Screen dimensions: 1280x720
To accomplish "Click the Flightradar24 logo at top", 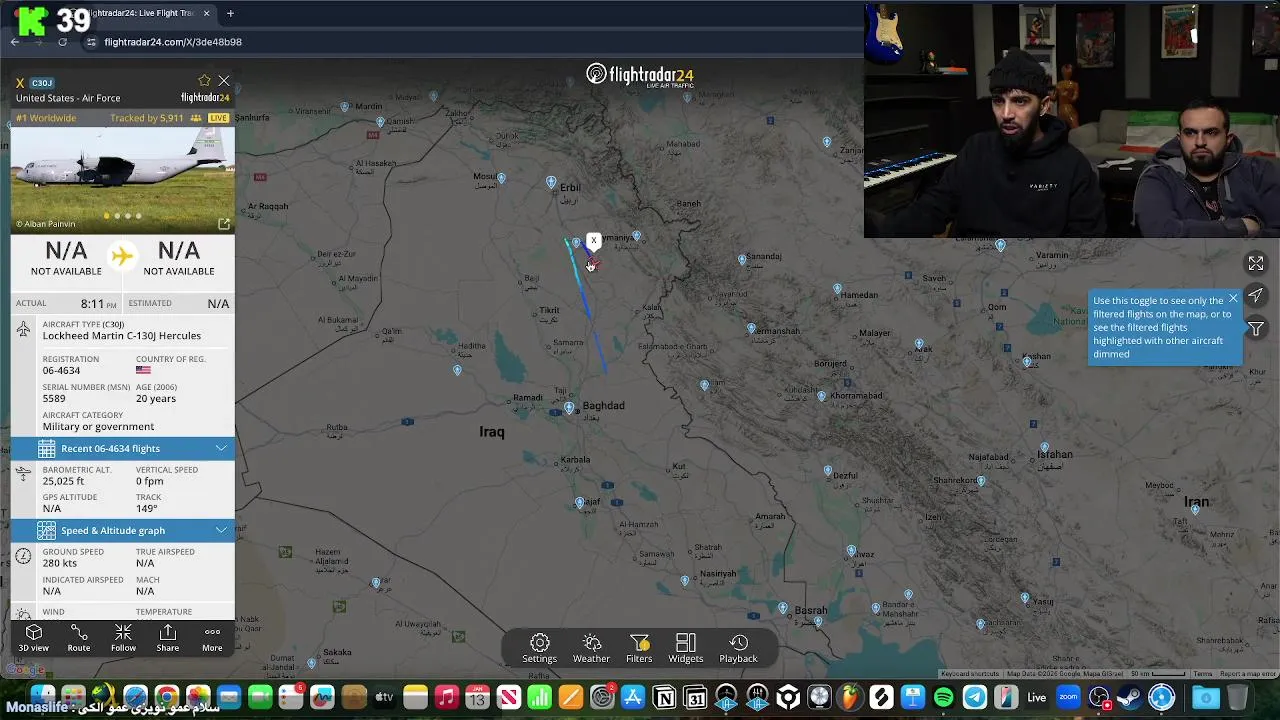I will pos(640,75).
